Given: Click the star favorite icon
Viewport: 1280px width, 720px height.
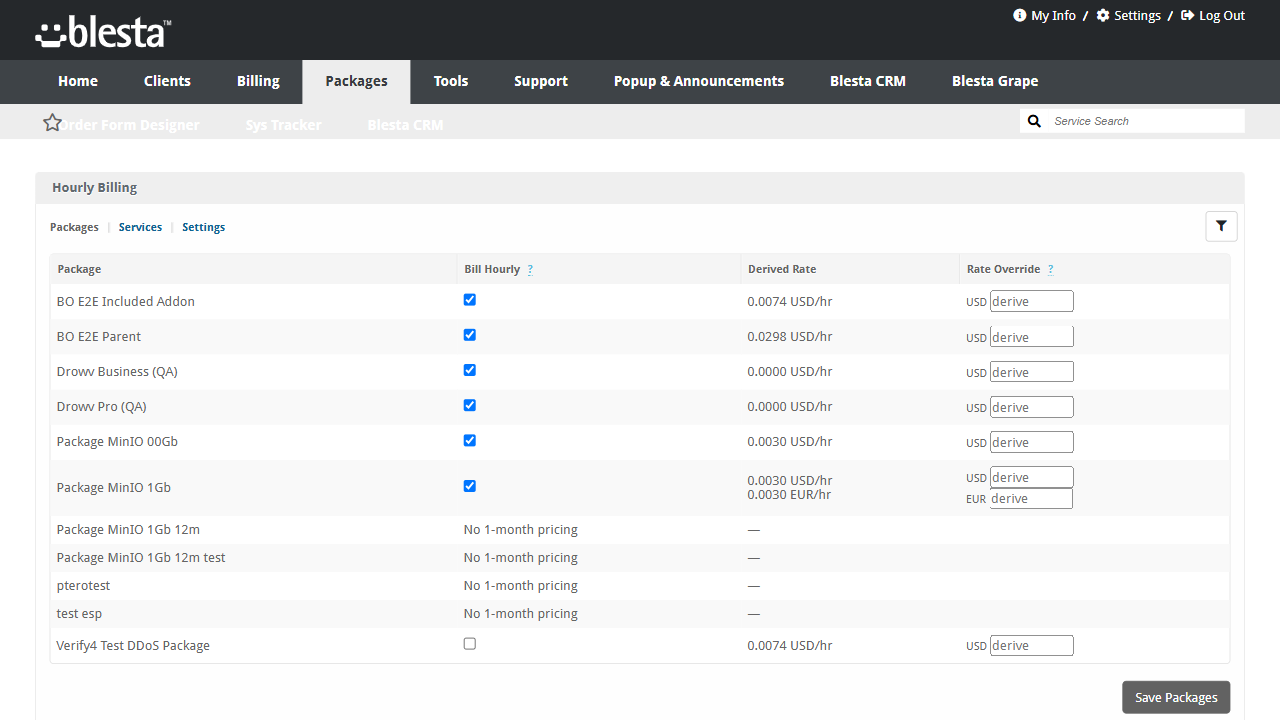Looking at the screenshot, I should click(53, 122).
